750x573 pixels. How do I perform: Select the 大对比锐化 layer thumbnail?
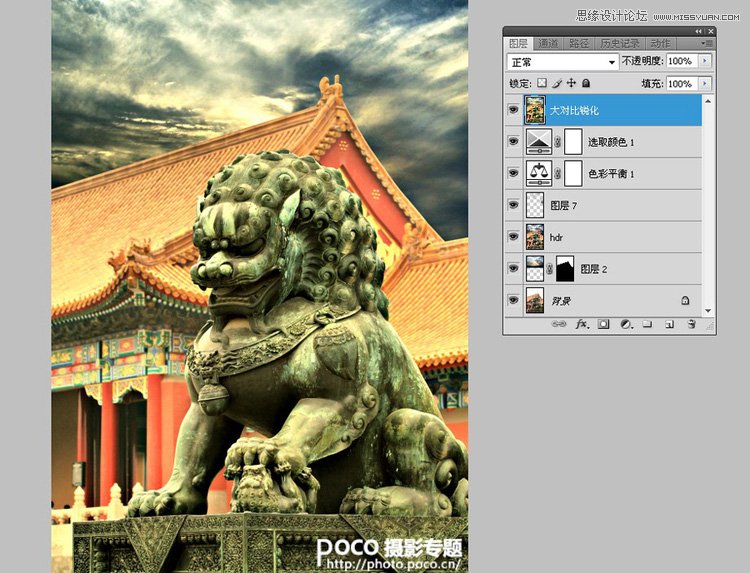tap(535, 110)
